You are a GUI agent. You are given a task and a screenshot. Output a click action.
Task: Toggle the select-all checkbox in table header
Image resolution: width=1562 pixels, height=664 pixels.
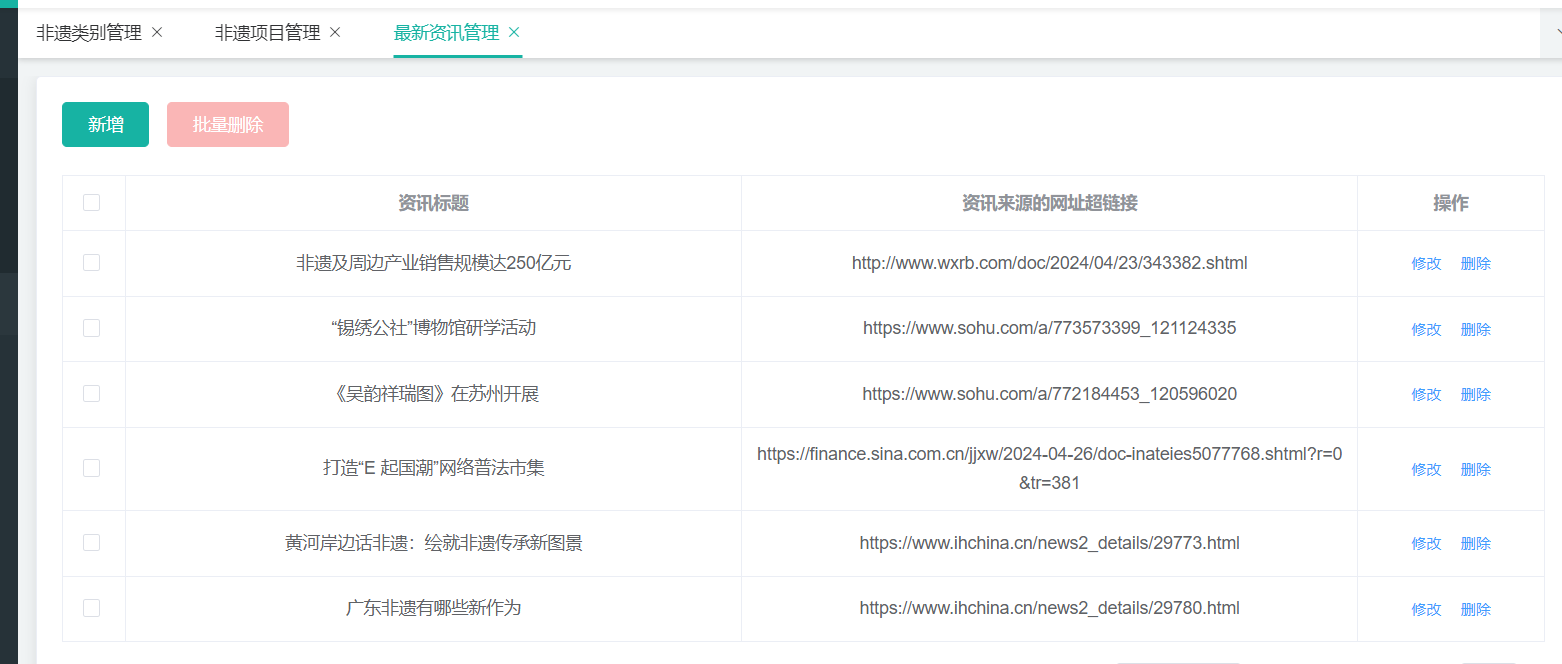pos(92,203)
